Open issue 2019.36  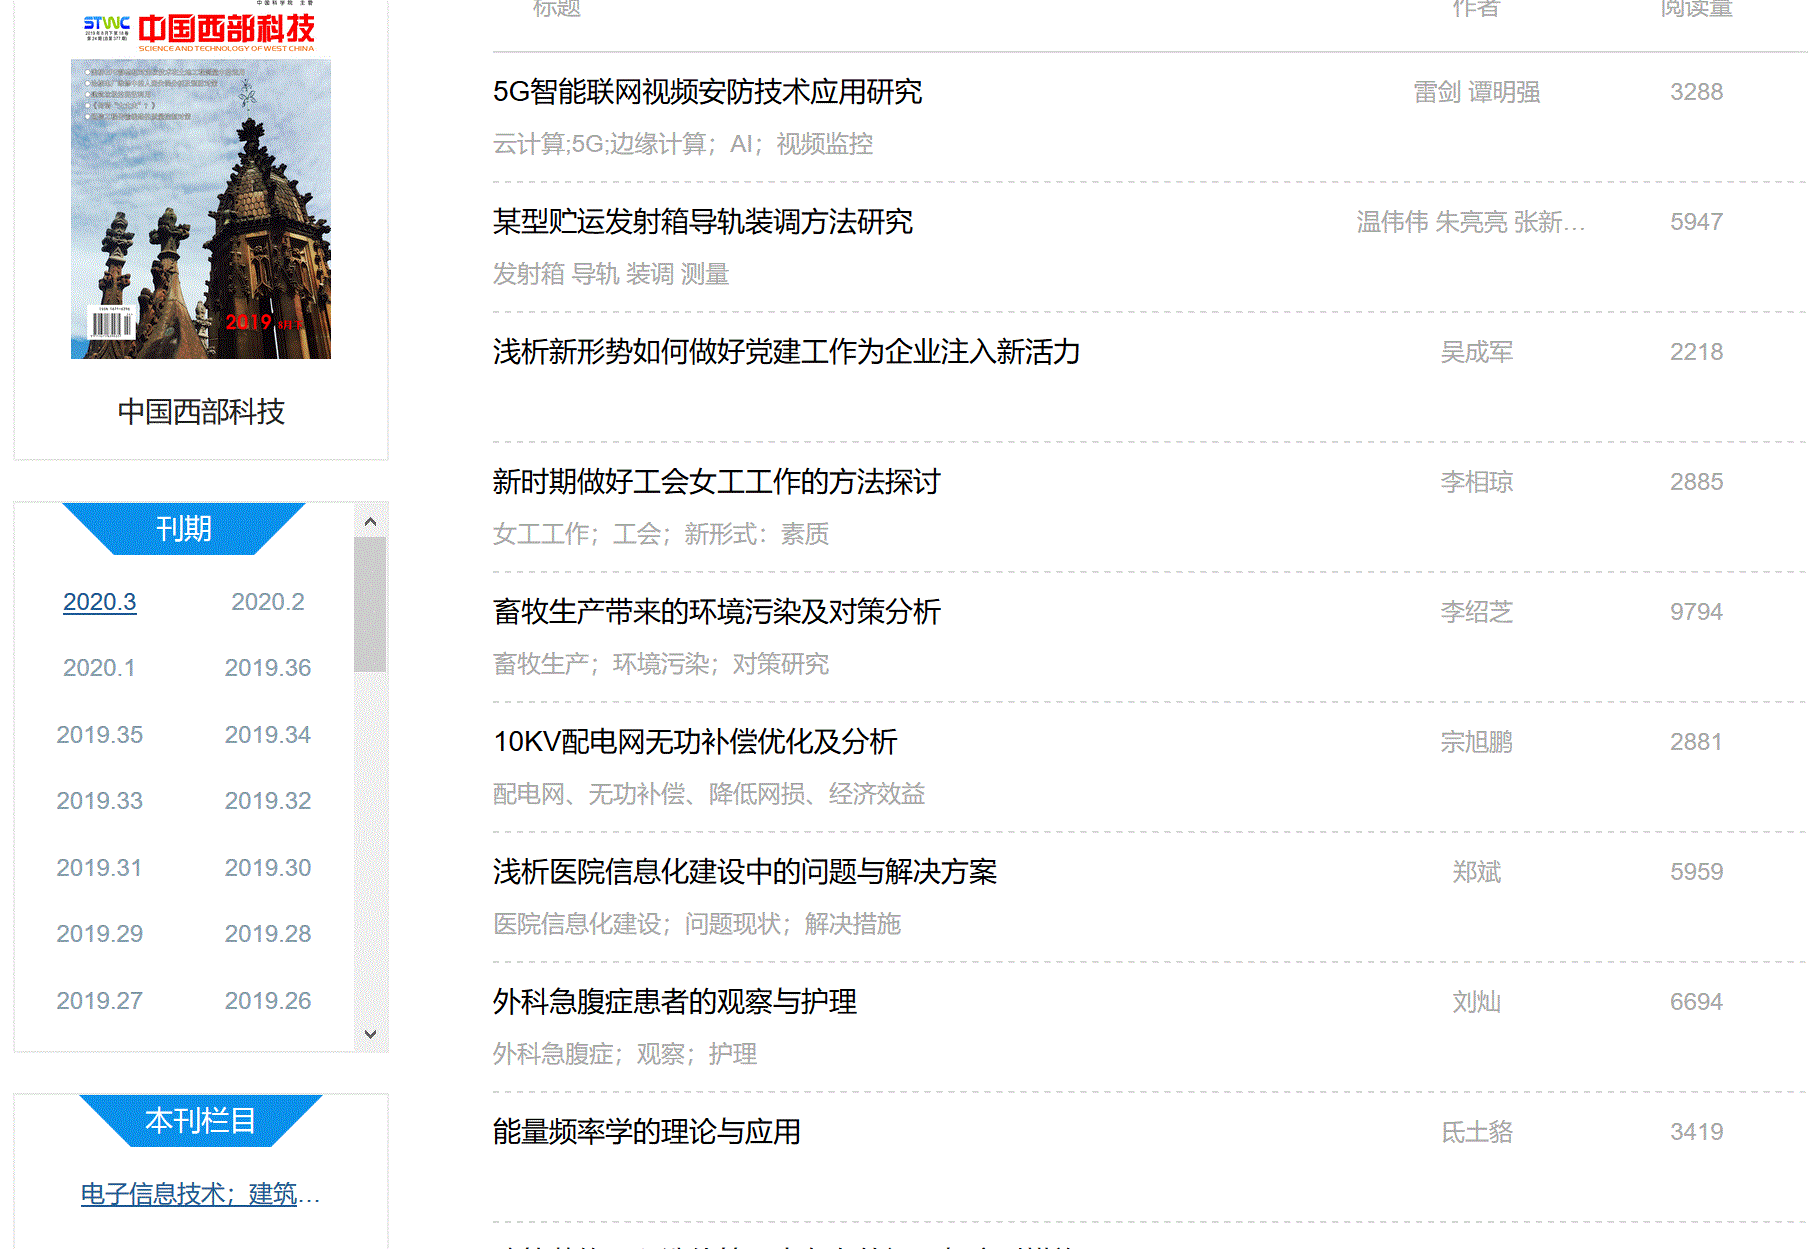point(267,668)
